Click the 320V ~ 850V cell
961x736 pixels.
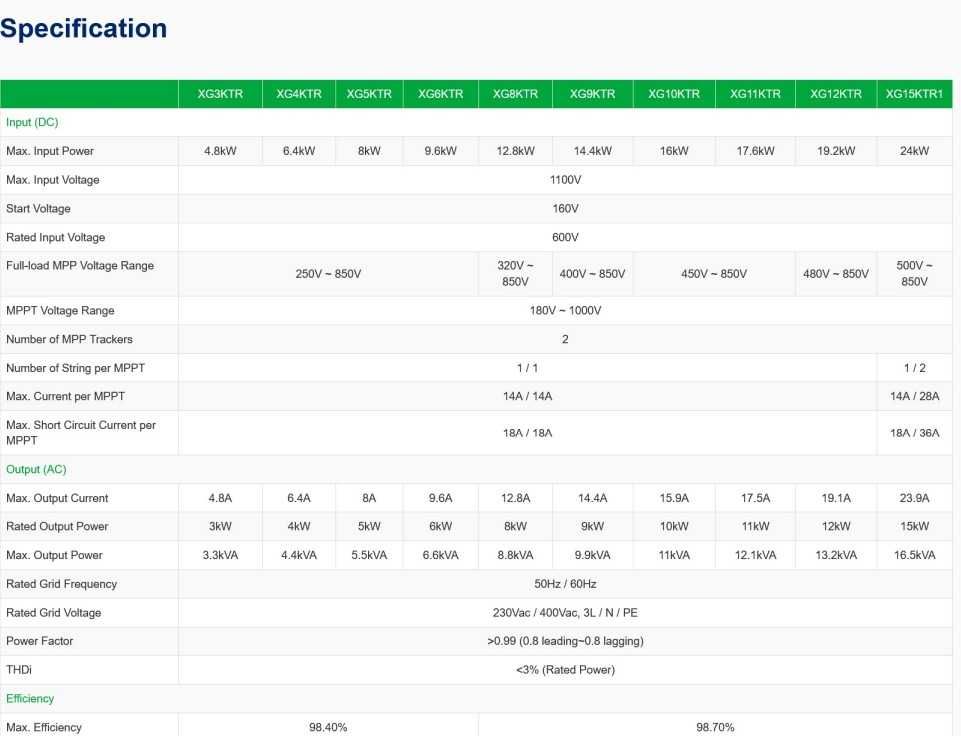pyautogui.click(x=515, y=273)
